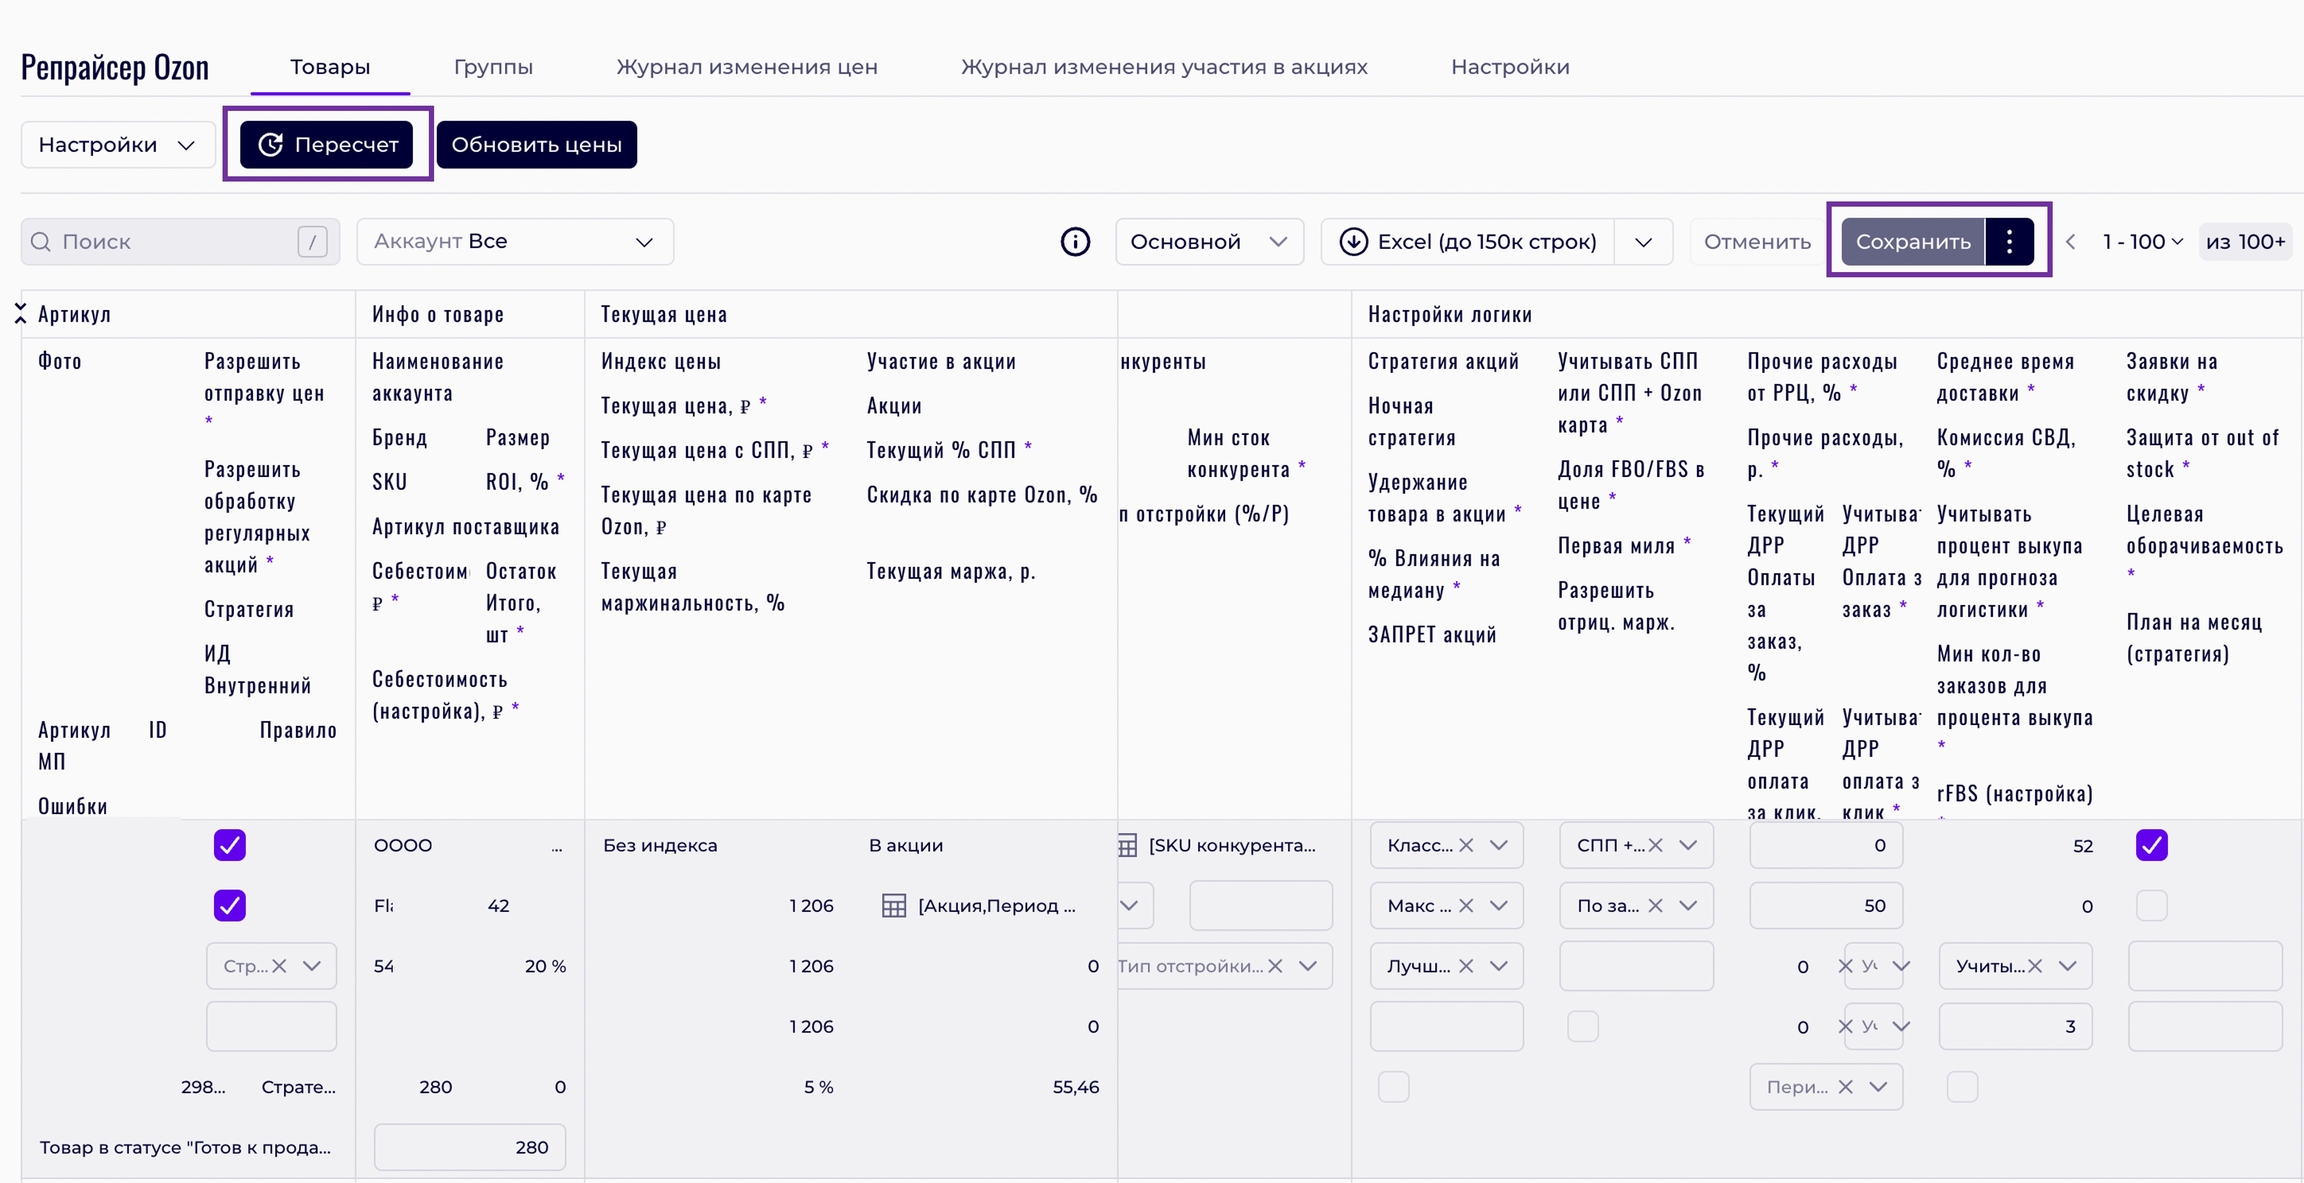This screenshot has width=2304, height=1183.
Task: Open the Аккаунт Все dropdown
Action: 515,242
